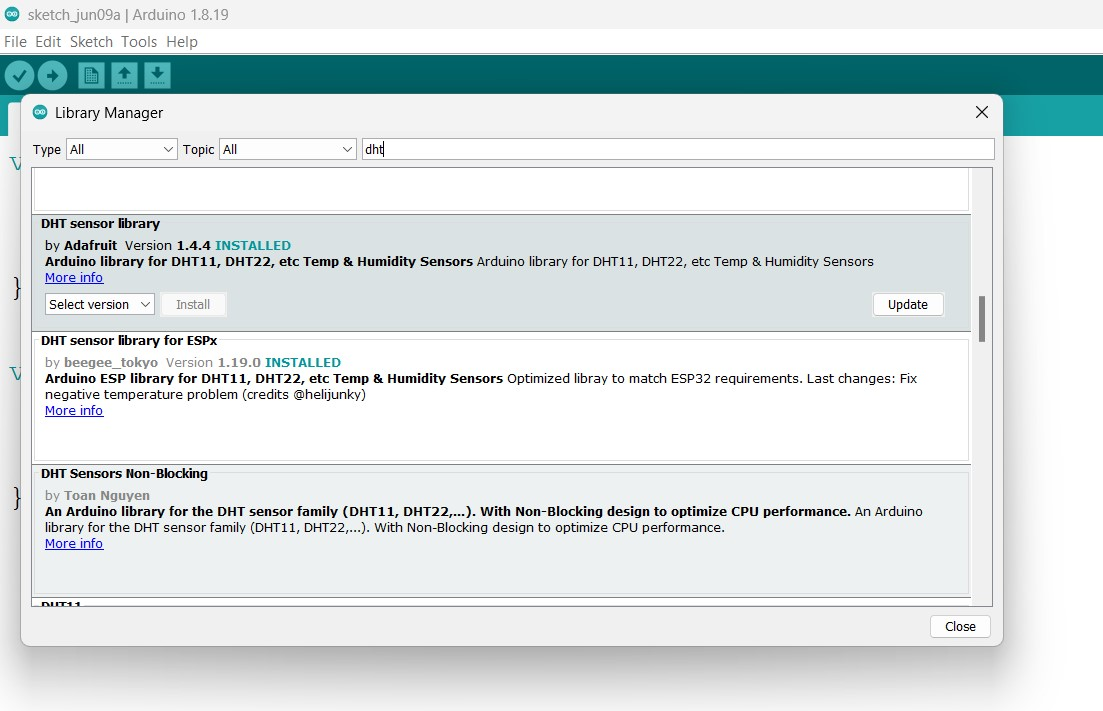The height and width of the screenshot is (711, 1103).
Task: Open the File menu
Action: coord(15,42)
